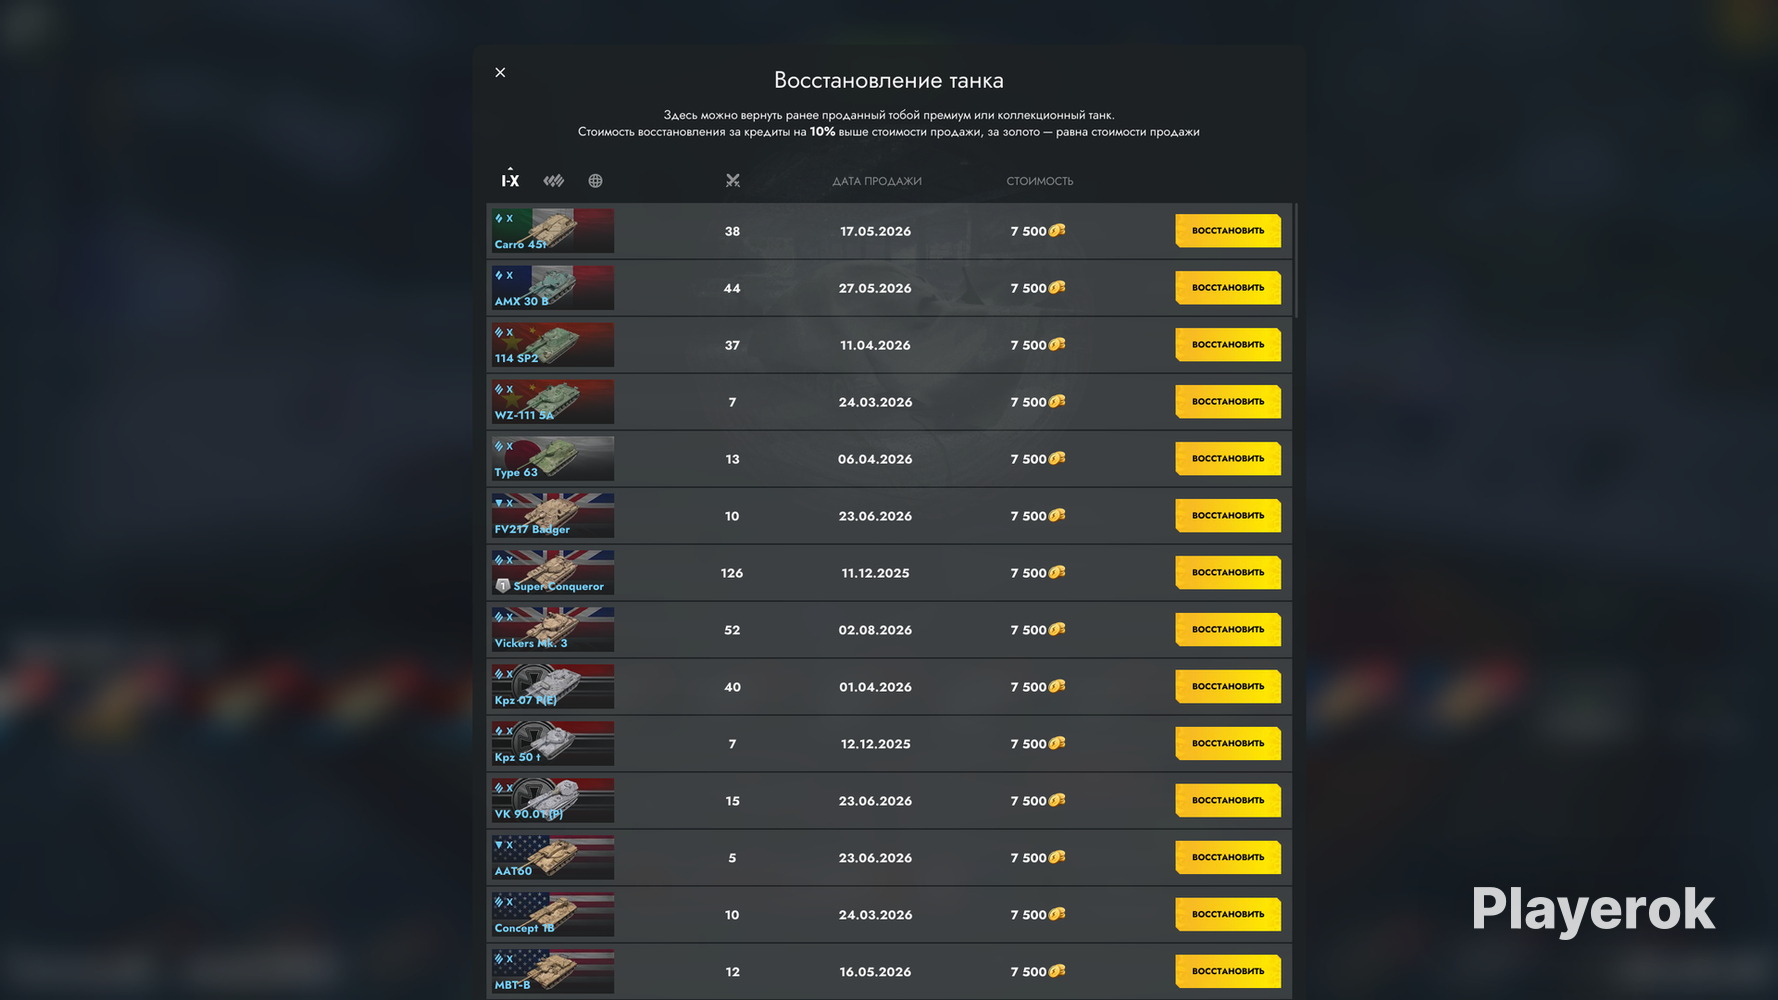
Task: Select the Vickers Mk. 3 thumbnail
Action: 552,630
